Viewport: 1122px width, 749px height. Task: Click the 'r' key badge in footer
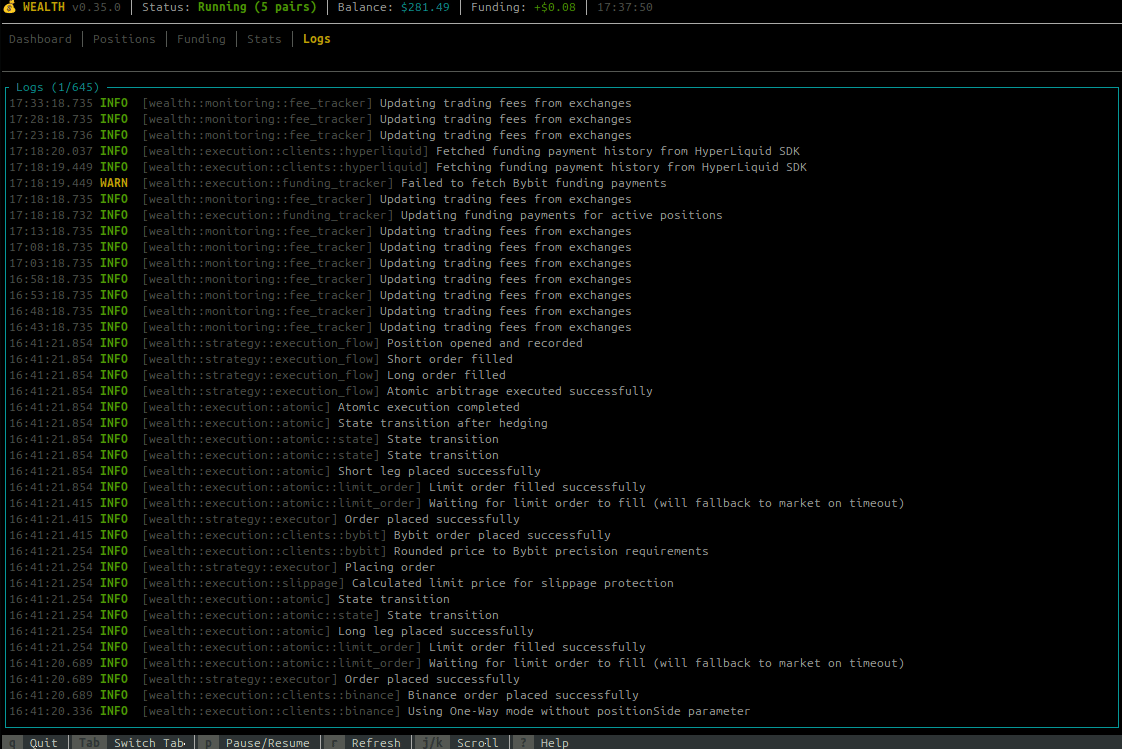click(x=335, y=743)
